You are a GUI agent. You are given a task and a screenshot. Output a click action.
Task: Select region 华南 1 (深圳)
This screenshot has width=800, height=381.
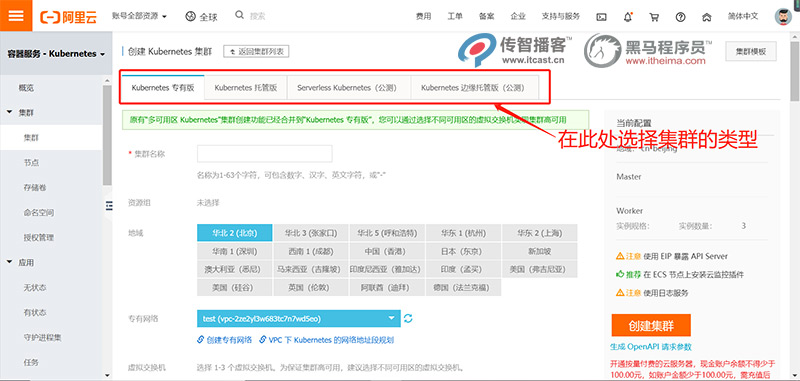235,251
